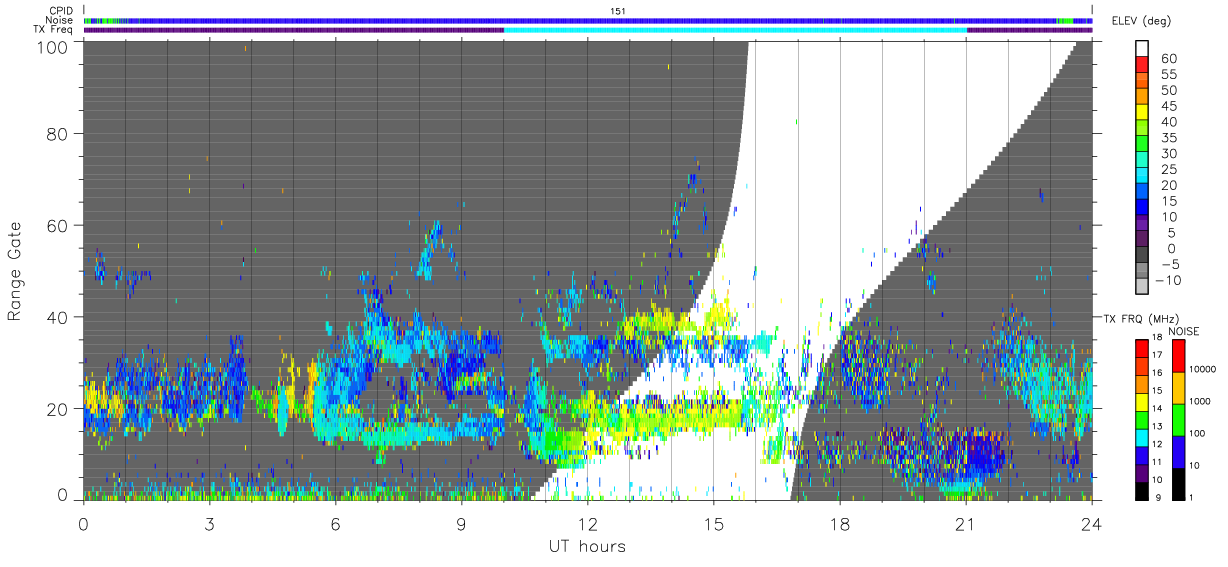1228x567 pixels.
Task: Click the 'CPID' label at the top left
Action: pos(61,10)
